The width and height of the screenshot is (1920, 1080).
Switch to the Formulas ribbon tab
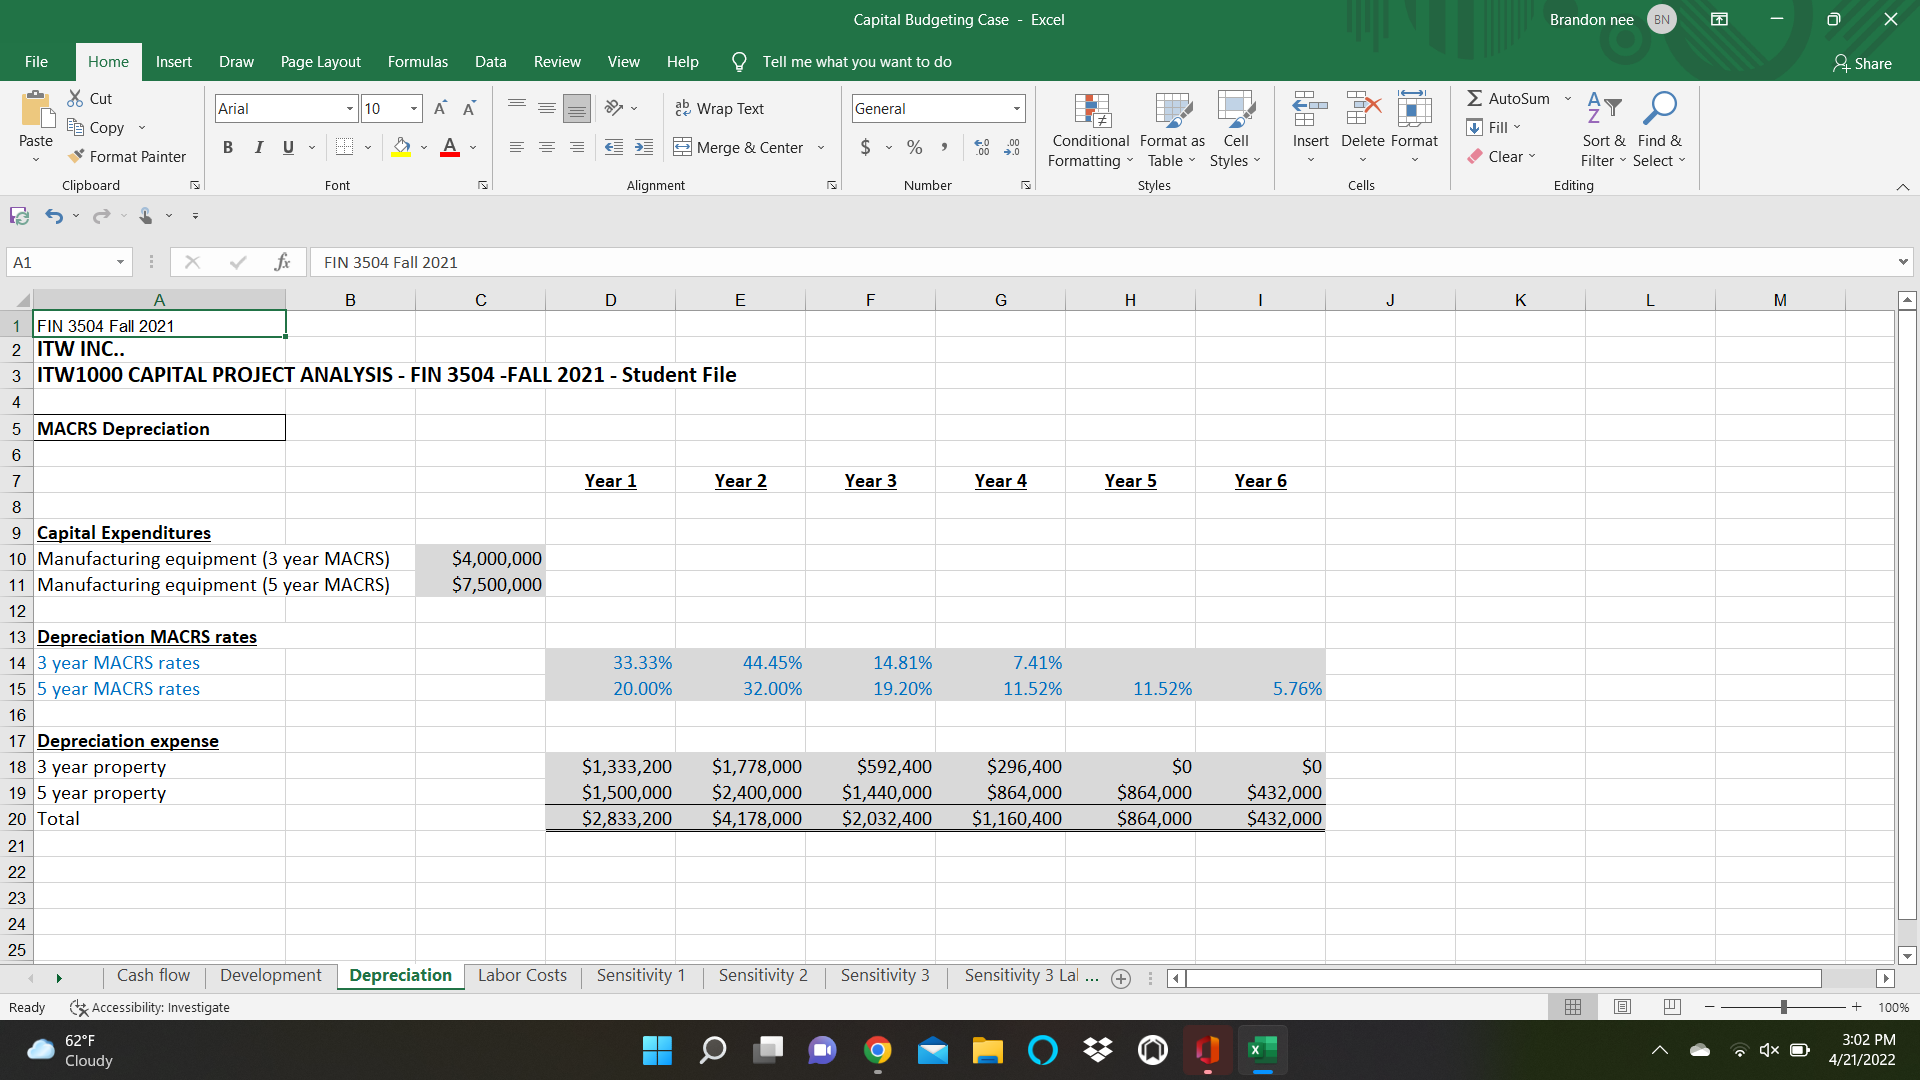[x=417, y=61]
